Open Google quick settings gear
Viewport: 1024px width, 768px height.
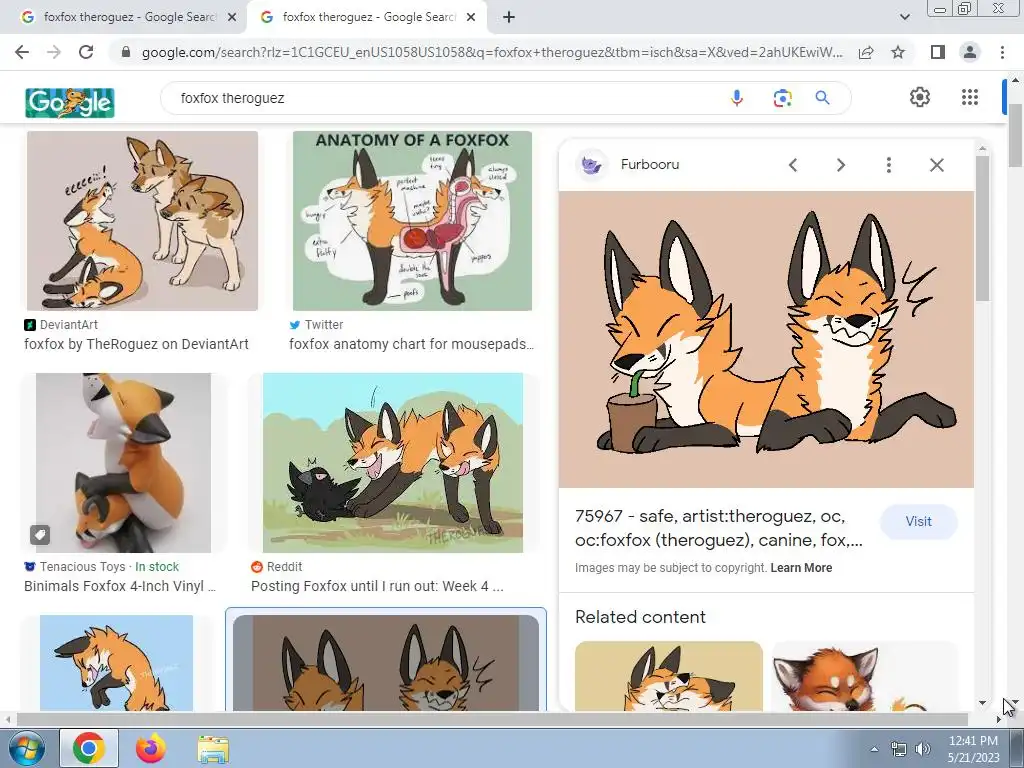[920, 97]
